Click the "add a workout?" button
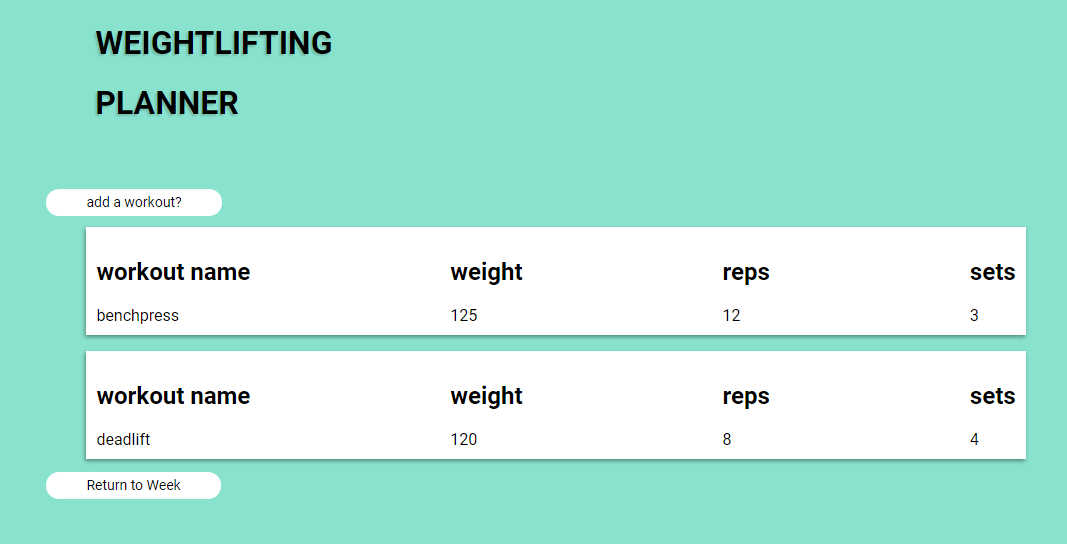The height and width of the screenshot is (544, 1067). click(x=134, y=202)
